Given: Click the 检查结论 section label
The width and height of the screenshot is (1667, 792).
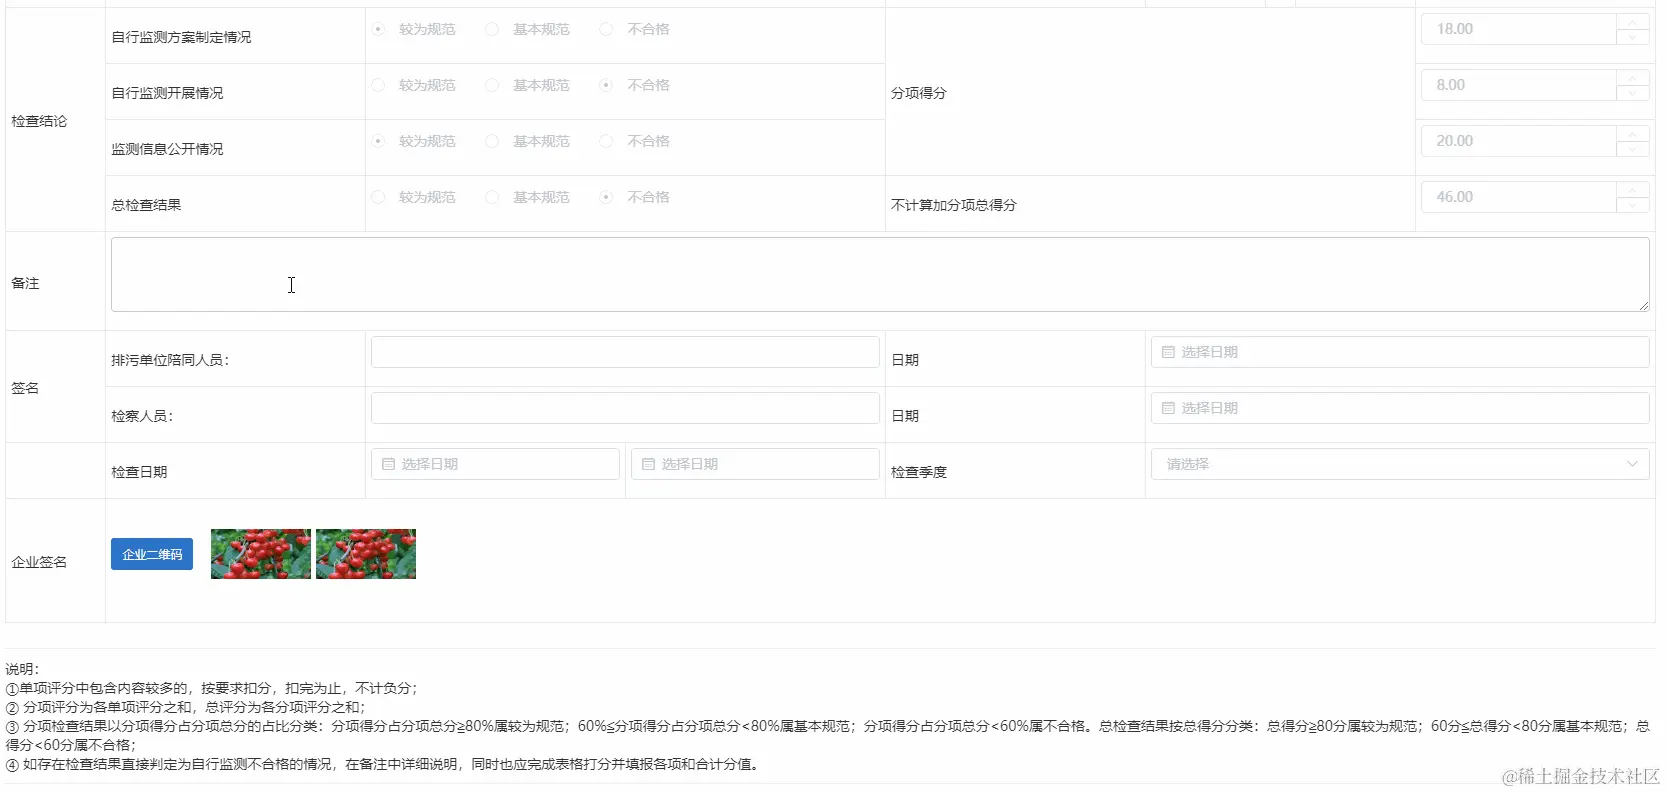Looking at the screenshot, I should coord(39,121).
